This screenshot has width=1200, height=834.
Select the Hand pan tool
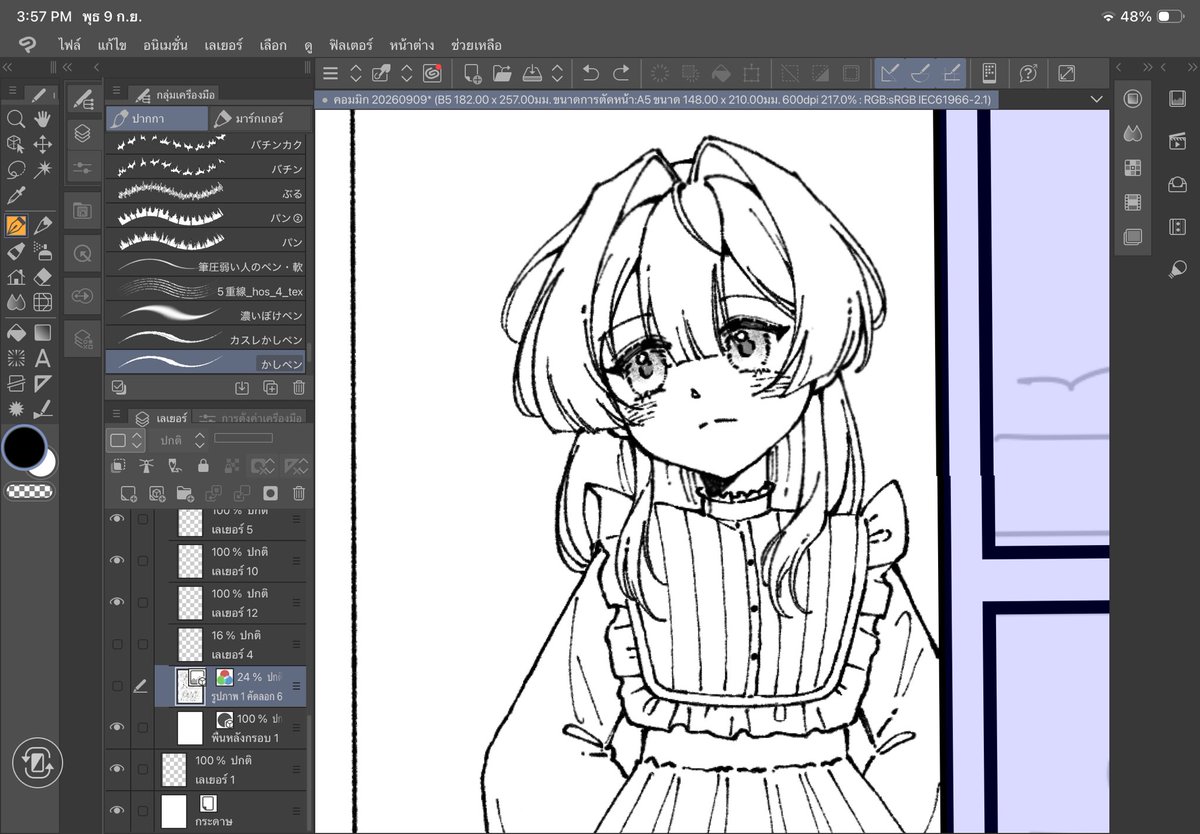(x=43, y=119)
